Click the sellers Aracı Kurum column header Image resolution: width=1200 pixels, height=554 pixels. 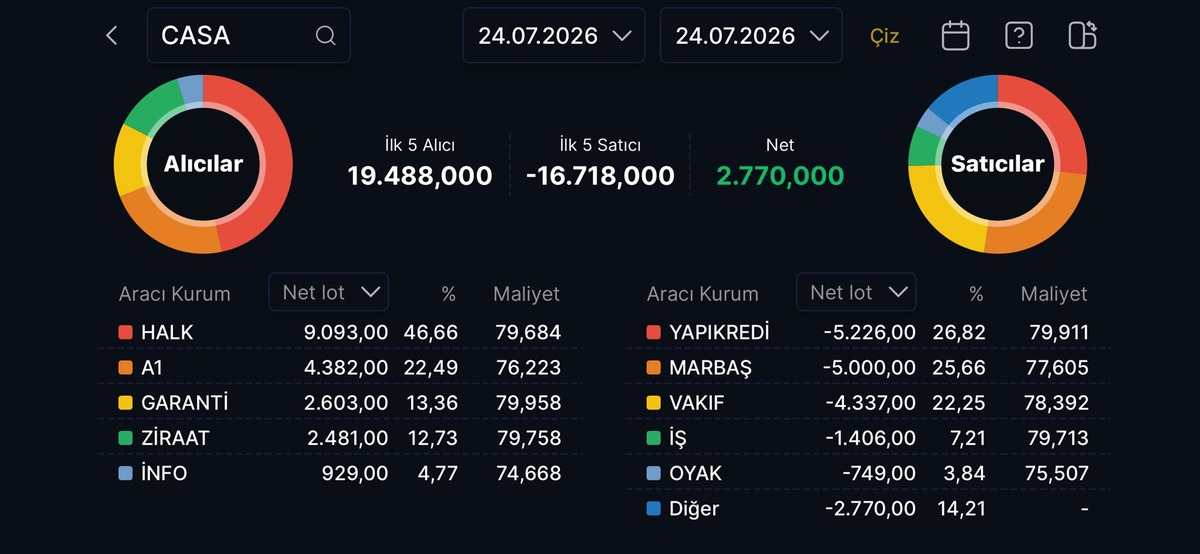pos(702,294)
